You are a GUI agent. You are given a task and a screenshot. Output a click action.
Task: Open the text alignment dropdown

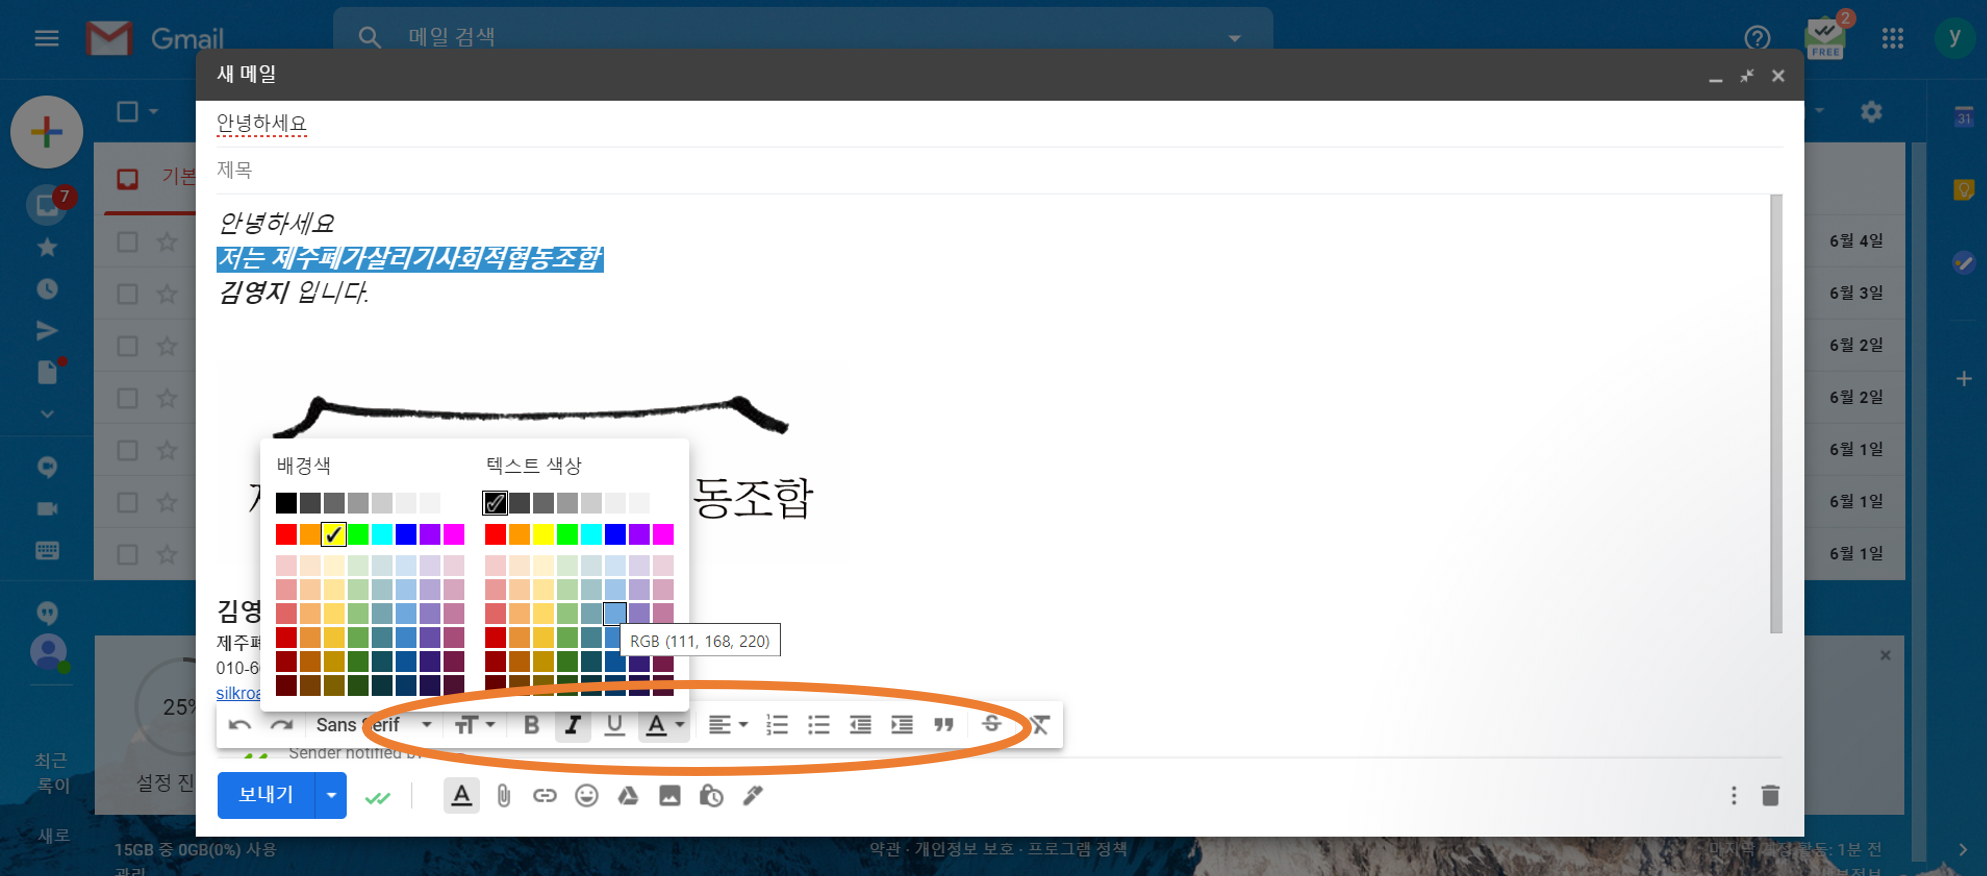(x=728, y=725)
